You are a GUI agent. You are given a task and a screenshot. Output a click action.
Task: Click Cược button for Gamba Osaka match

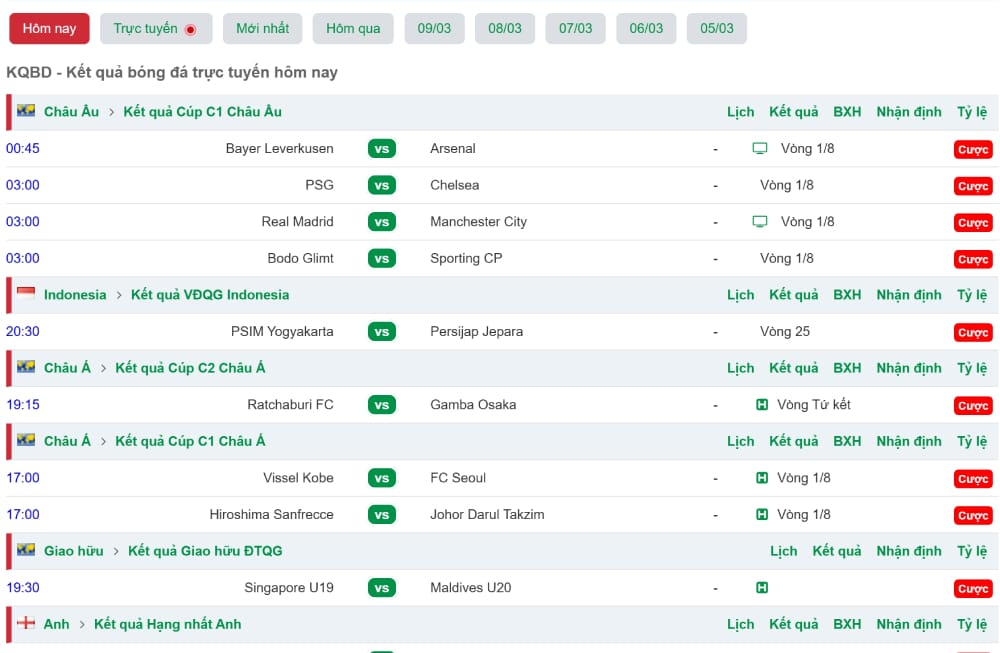pos(973,406)
